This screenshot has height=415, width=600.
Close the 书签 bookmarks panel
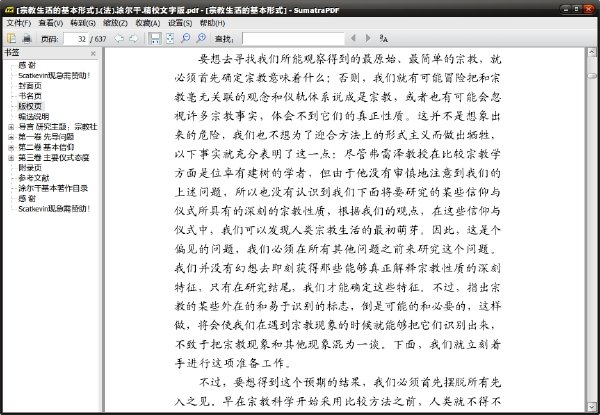(x=93, y=54)
